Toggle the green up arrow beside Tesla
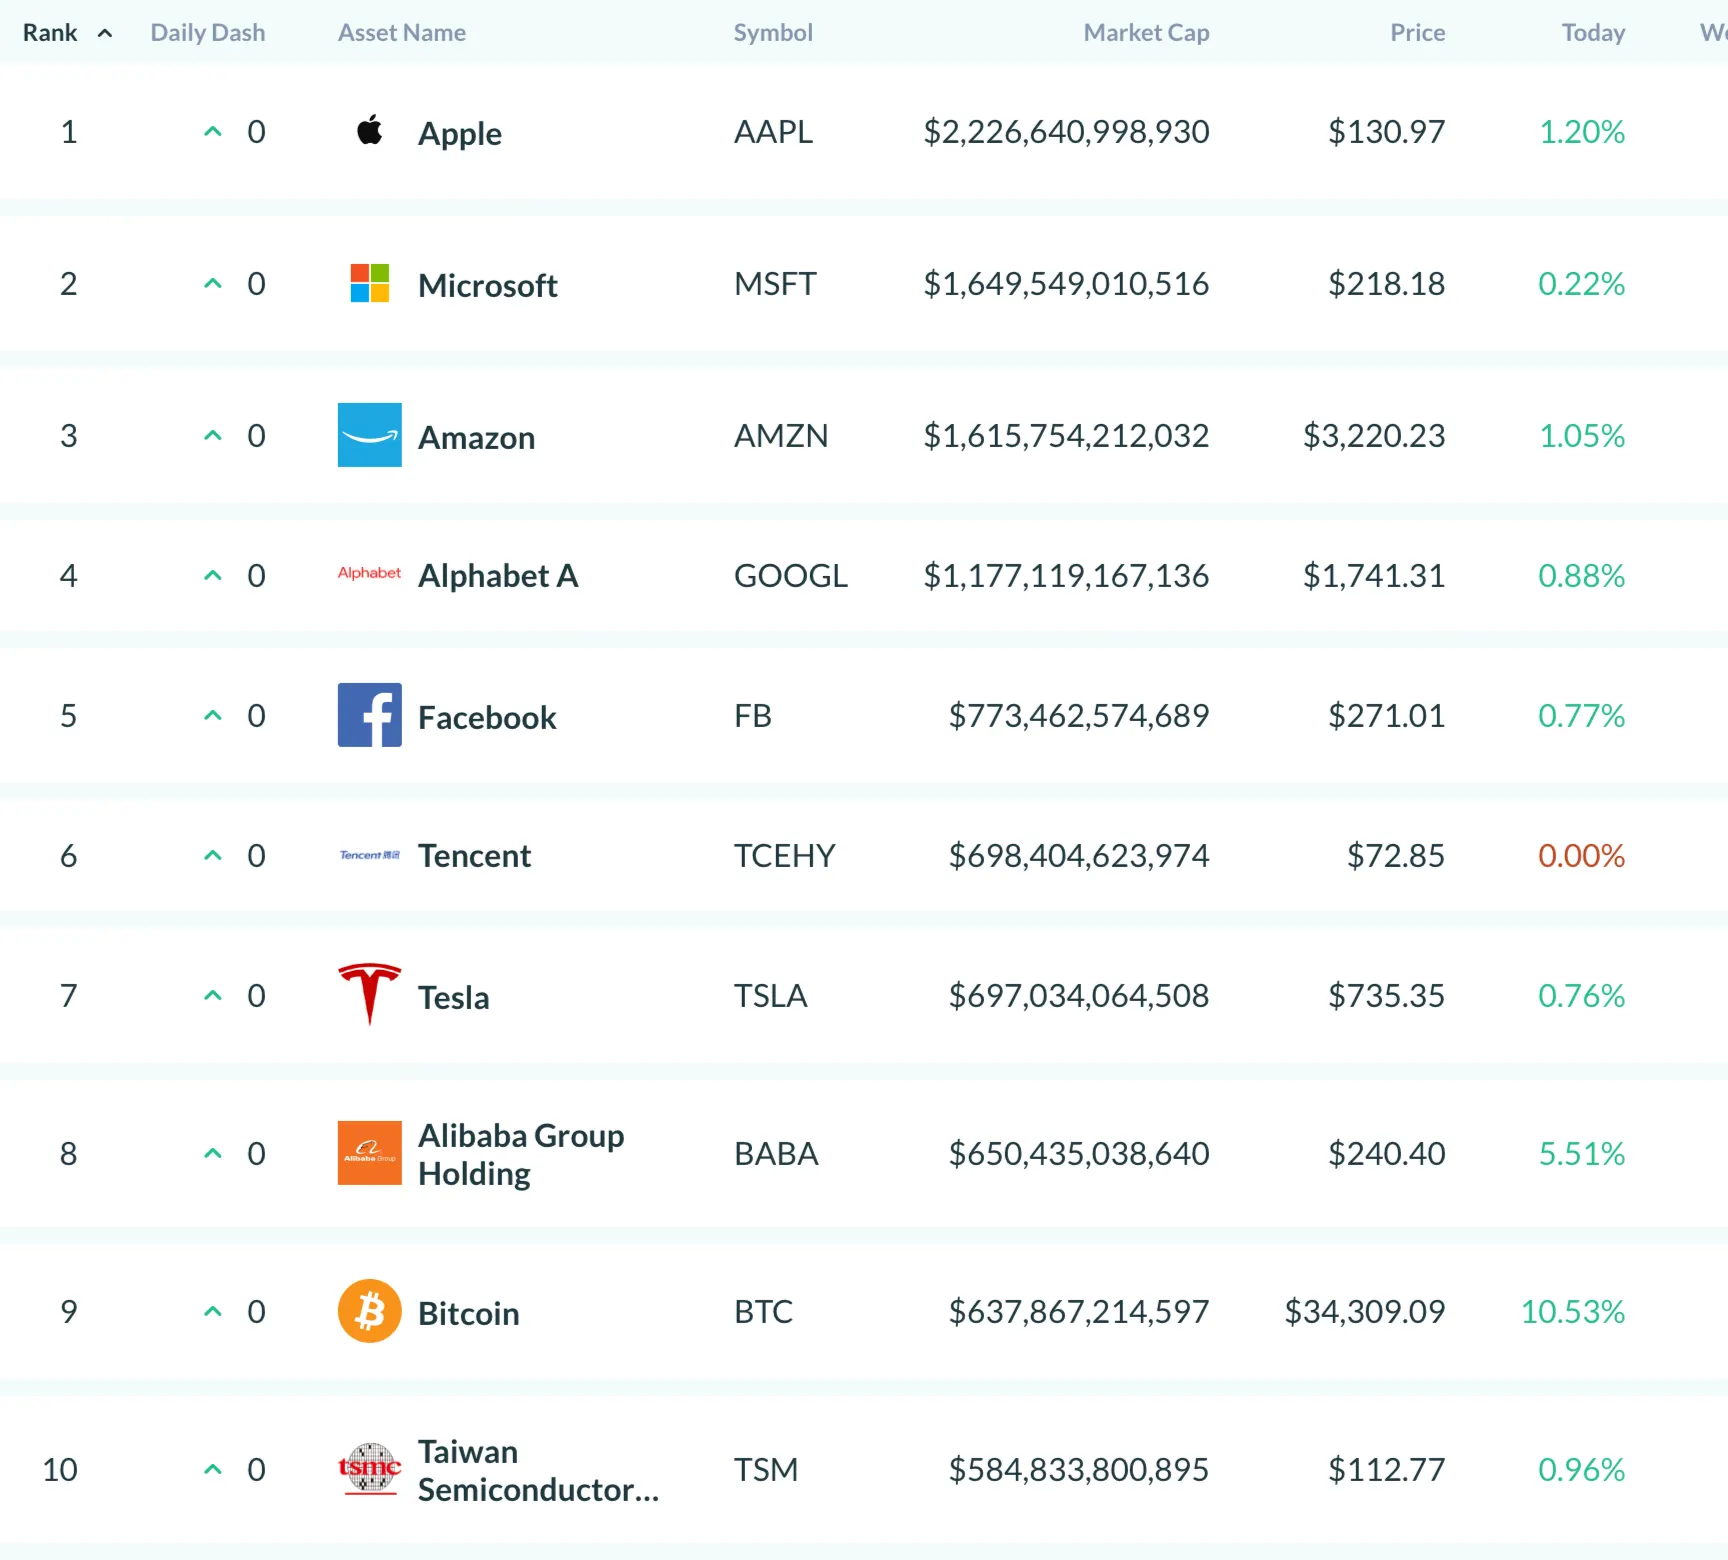 pos(211,995)
